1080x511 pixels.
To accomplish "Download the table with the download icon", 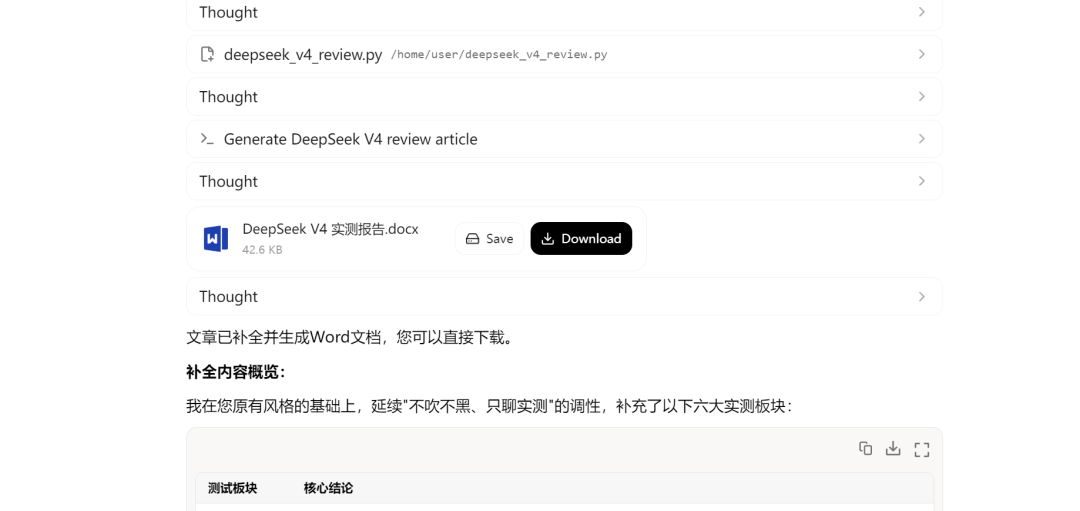I will coord(893,449).
